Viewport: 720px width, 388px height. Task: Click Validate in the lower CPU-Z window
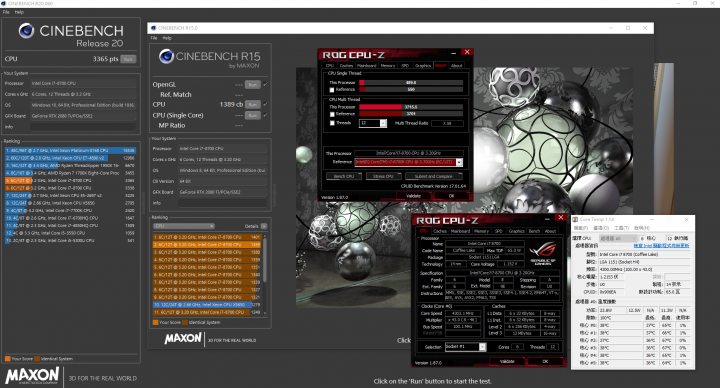point(507,361)
